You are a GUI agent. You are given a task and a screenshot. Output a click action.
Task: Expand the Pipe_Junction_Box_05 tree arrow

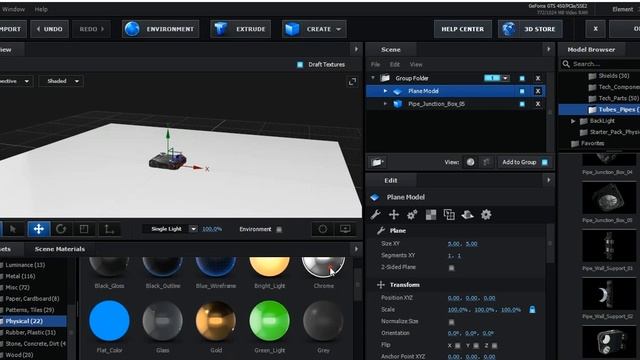(x=385, y=104)
